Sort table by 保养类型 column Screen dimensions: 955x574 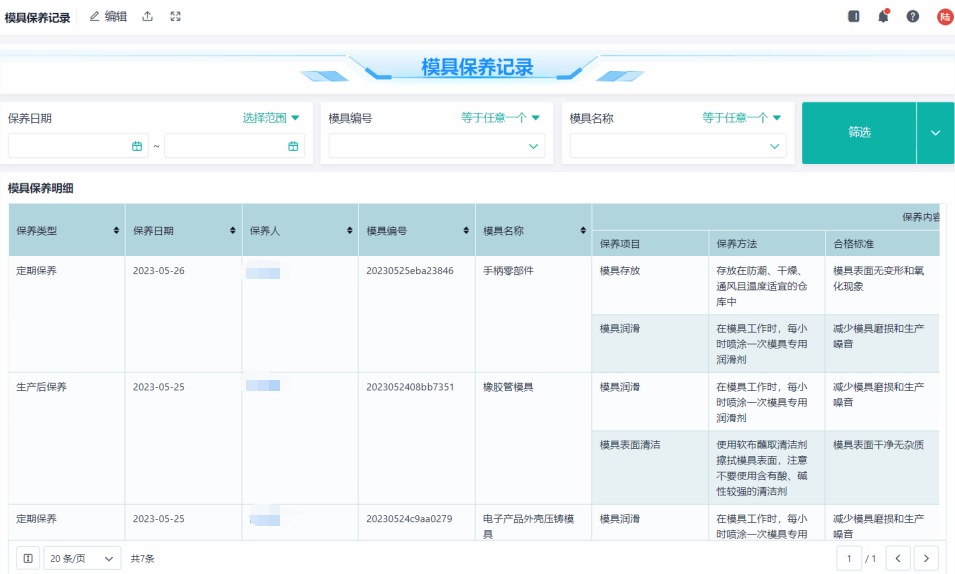point(117,231)
